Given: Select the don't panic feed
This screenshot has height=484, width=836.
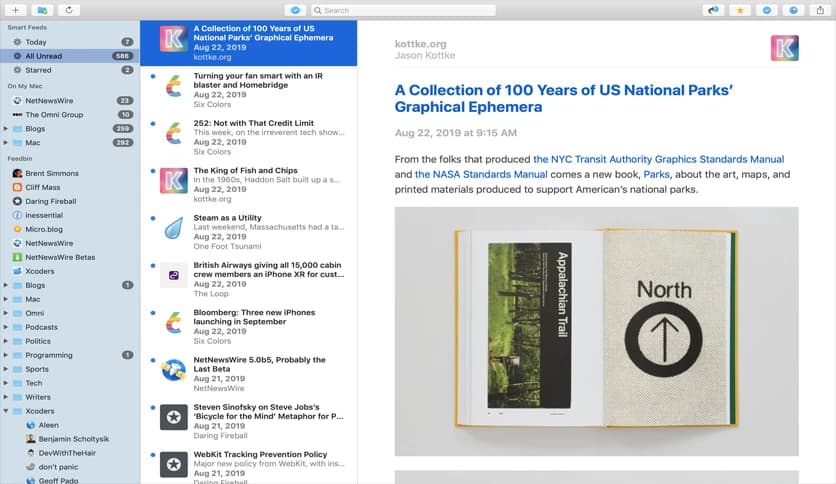Looking at the screenshot, I should tap(70, 467).
